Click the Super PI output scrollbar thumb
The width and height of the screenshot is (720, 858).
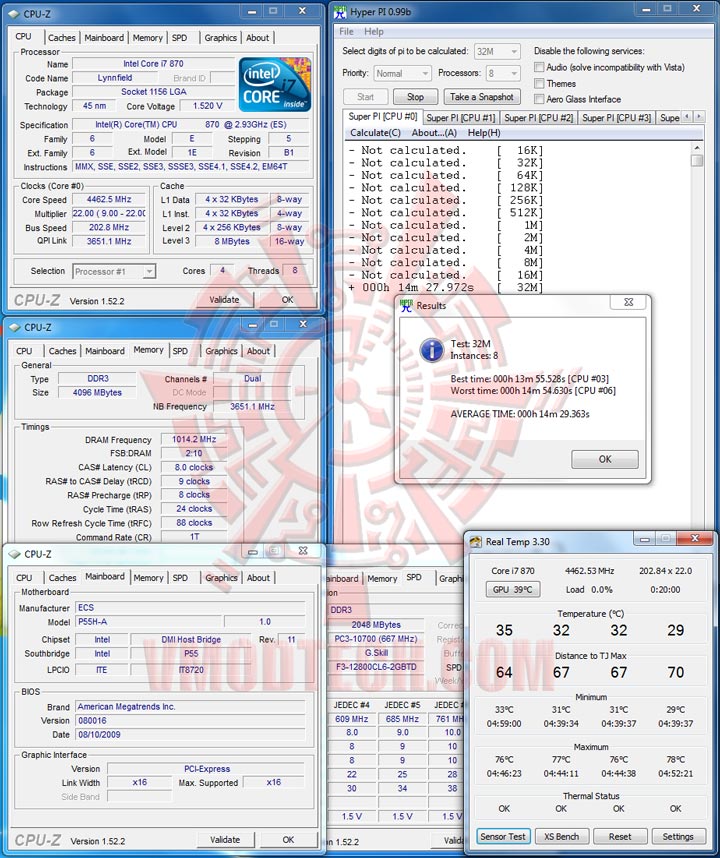coord(696,160)
